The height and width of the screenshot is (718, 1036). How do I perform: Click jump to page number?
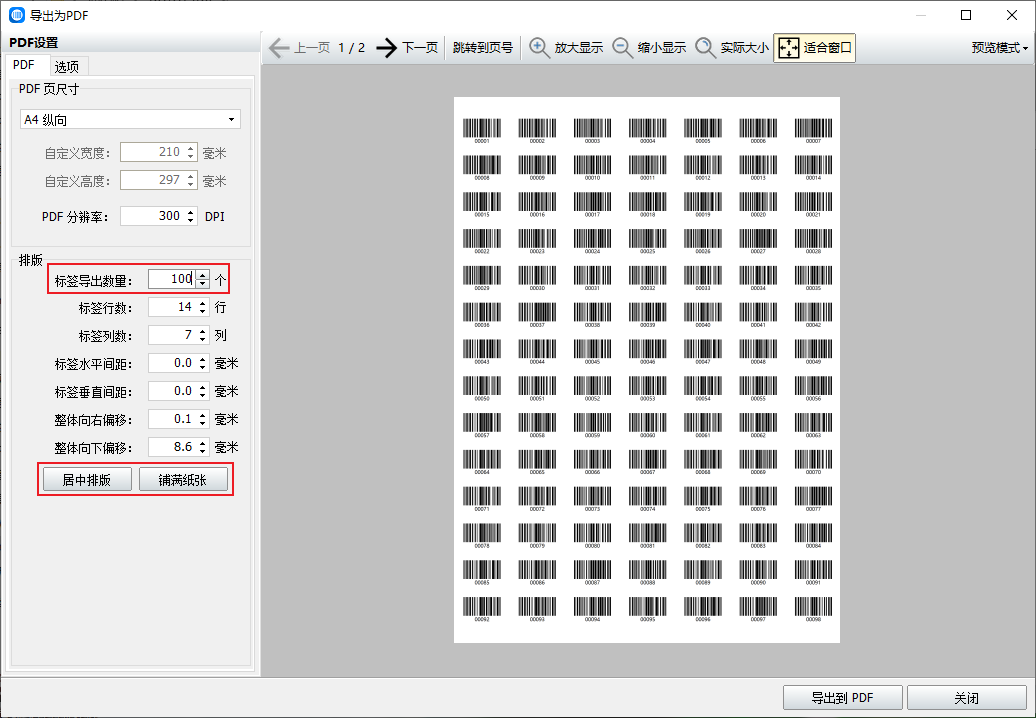pyautogui.click(x=482, y=48)
